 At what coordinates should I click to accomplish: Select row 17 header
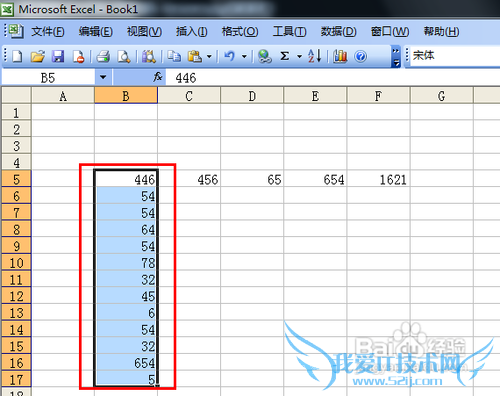coord(16,379)
